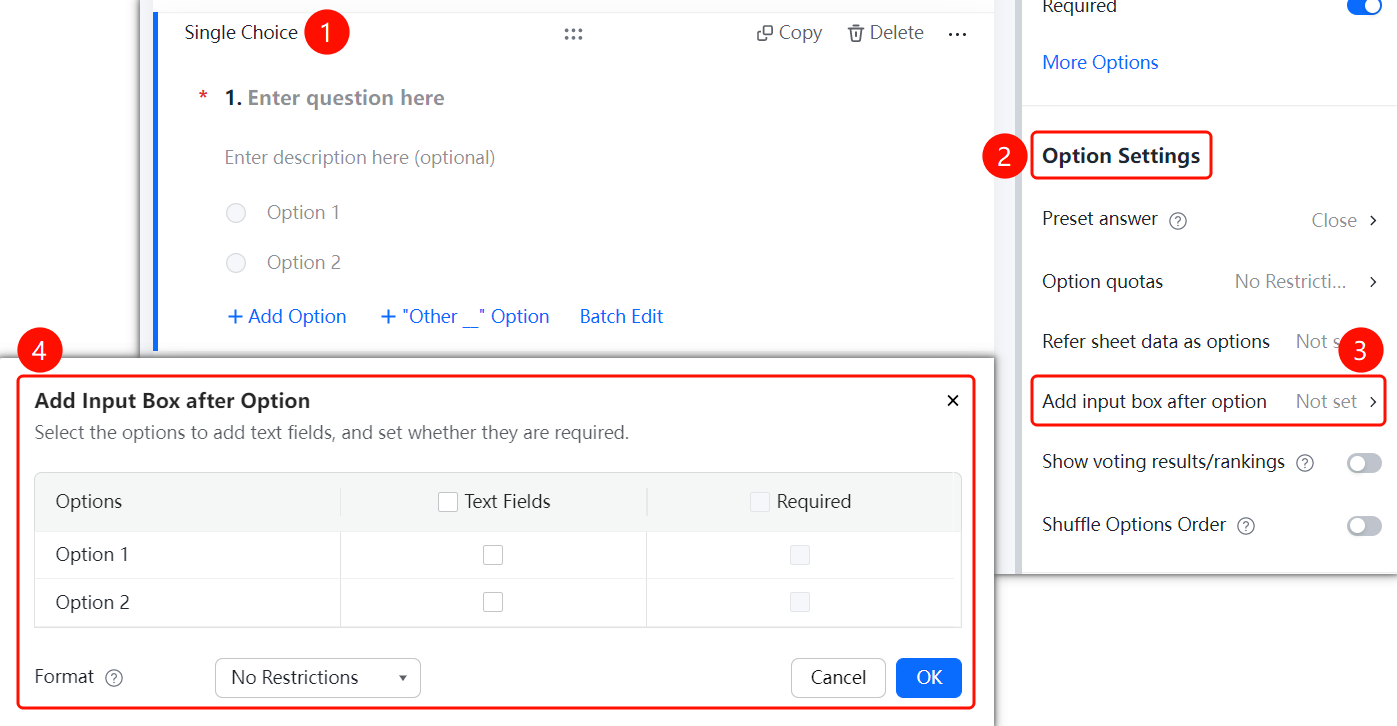The height and width of the screenshot is (726, 1397).
Task: Click the More Options link
Action: [x=1100, y=63]
